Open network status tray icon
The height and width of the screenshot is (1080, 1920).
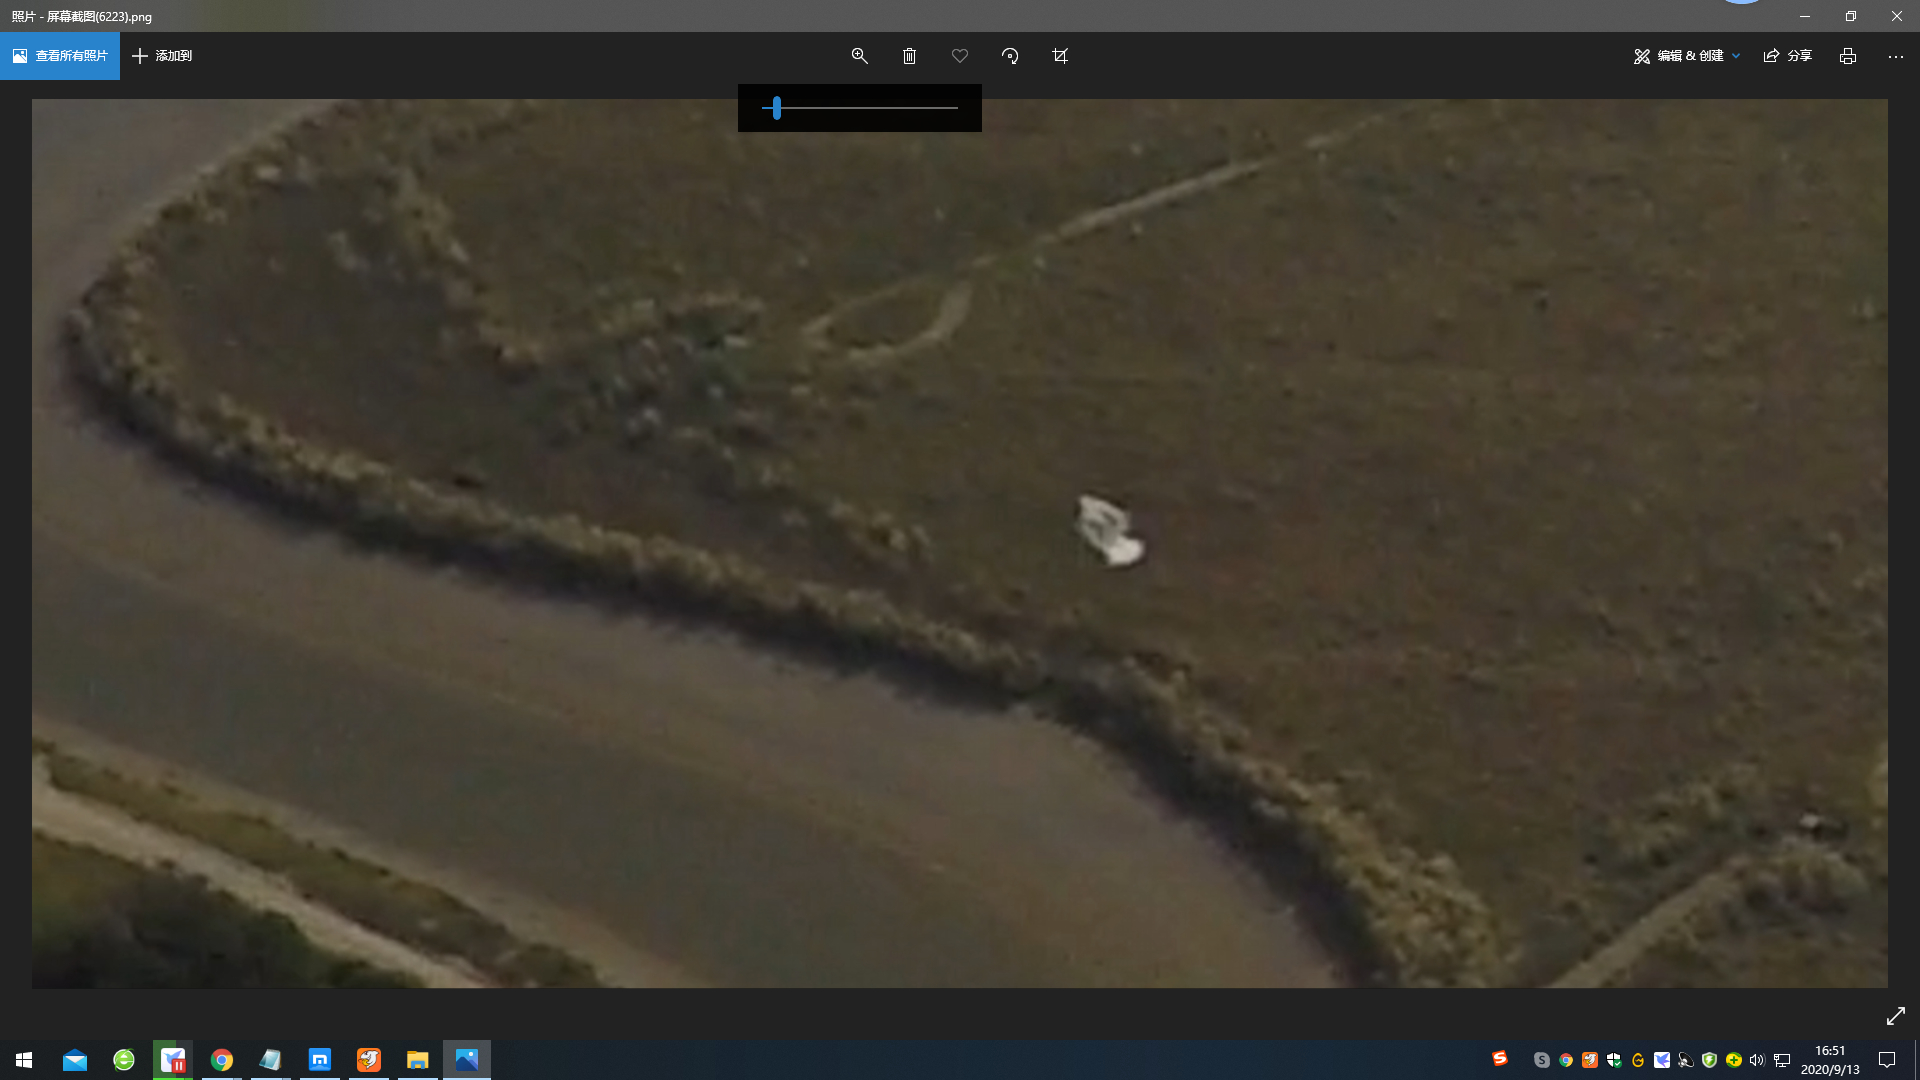[x=1782, y=1060]
